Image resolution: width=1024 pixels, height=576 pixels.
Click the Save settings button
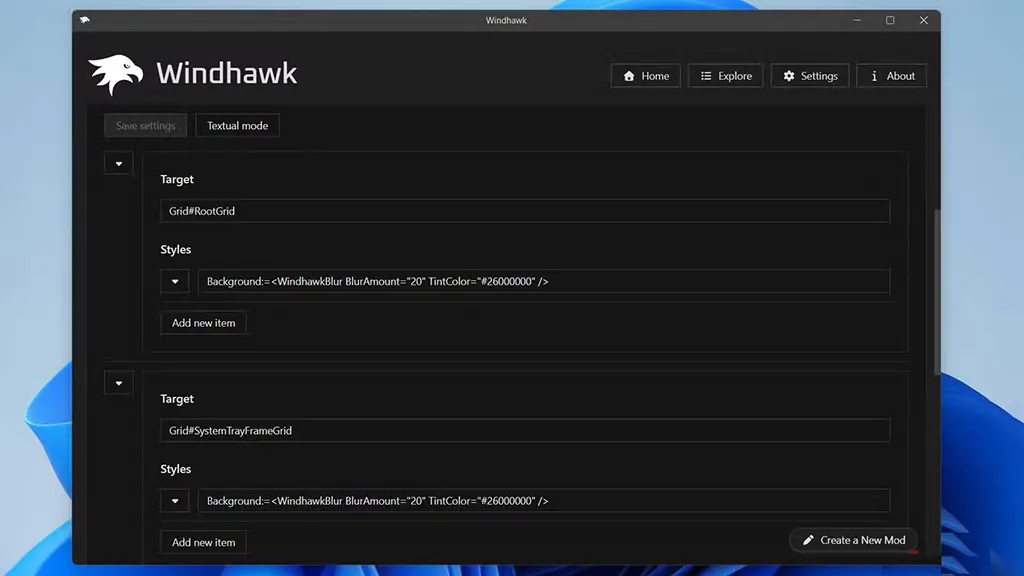[144, 125]
